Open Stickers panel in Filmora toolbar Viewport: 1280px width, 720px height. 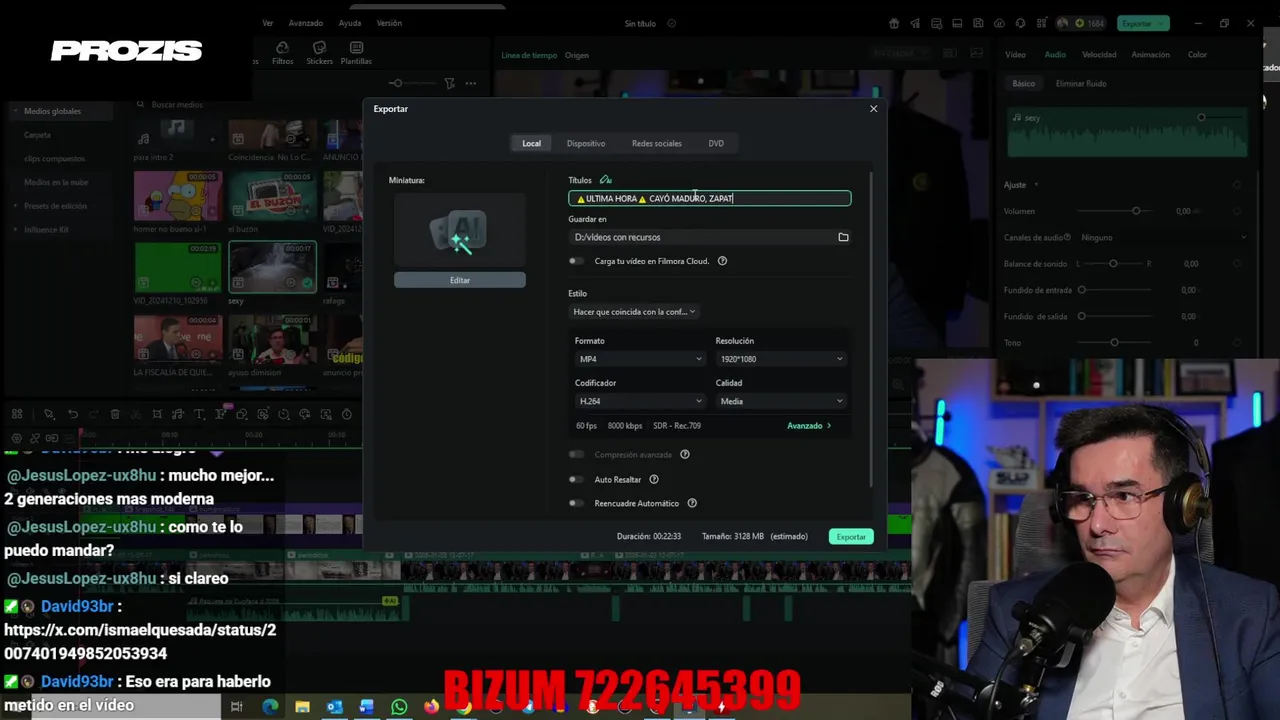tap(319, 53)
